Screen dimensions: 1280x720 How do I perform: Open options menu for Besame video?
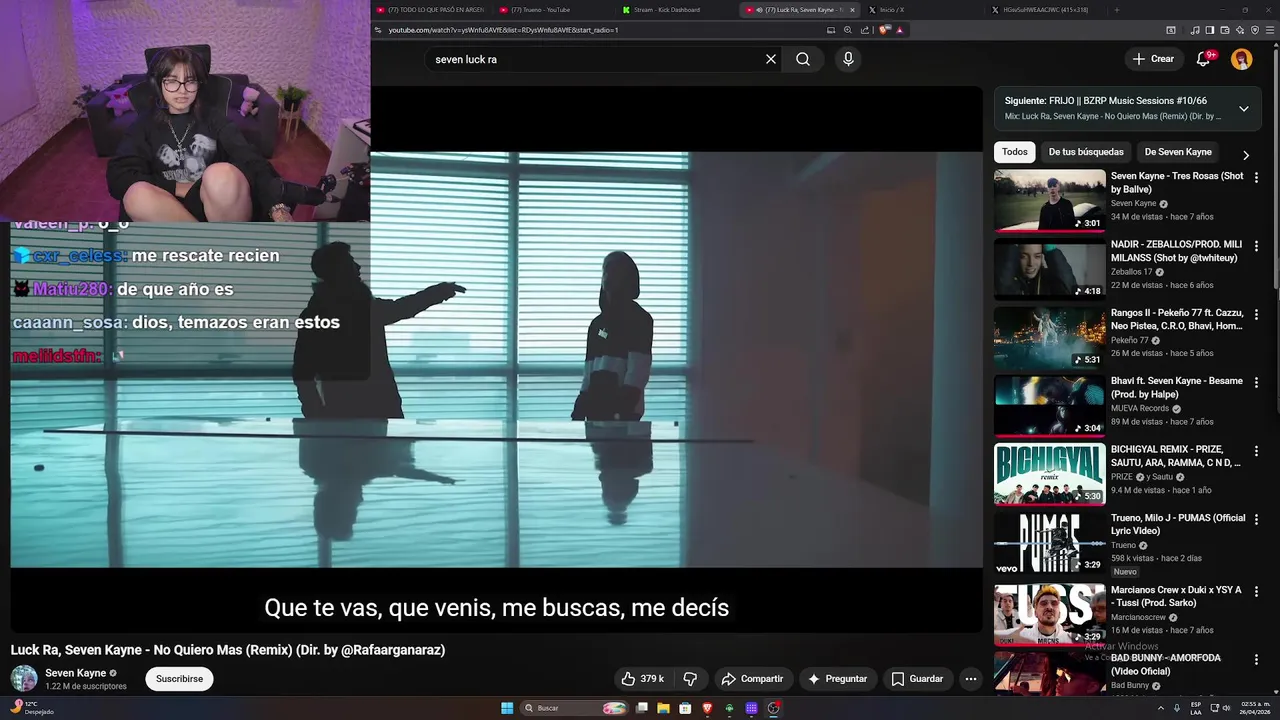(1256, 383)
